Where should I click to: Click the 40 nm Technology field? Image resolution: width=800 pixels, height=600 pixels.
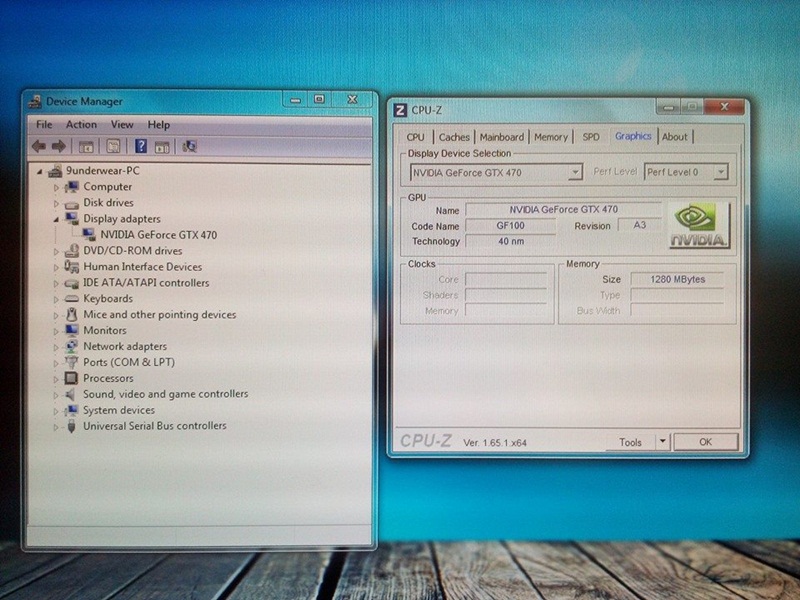[511, 241]
